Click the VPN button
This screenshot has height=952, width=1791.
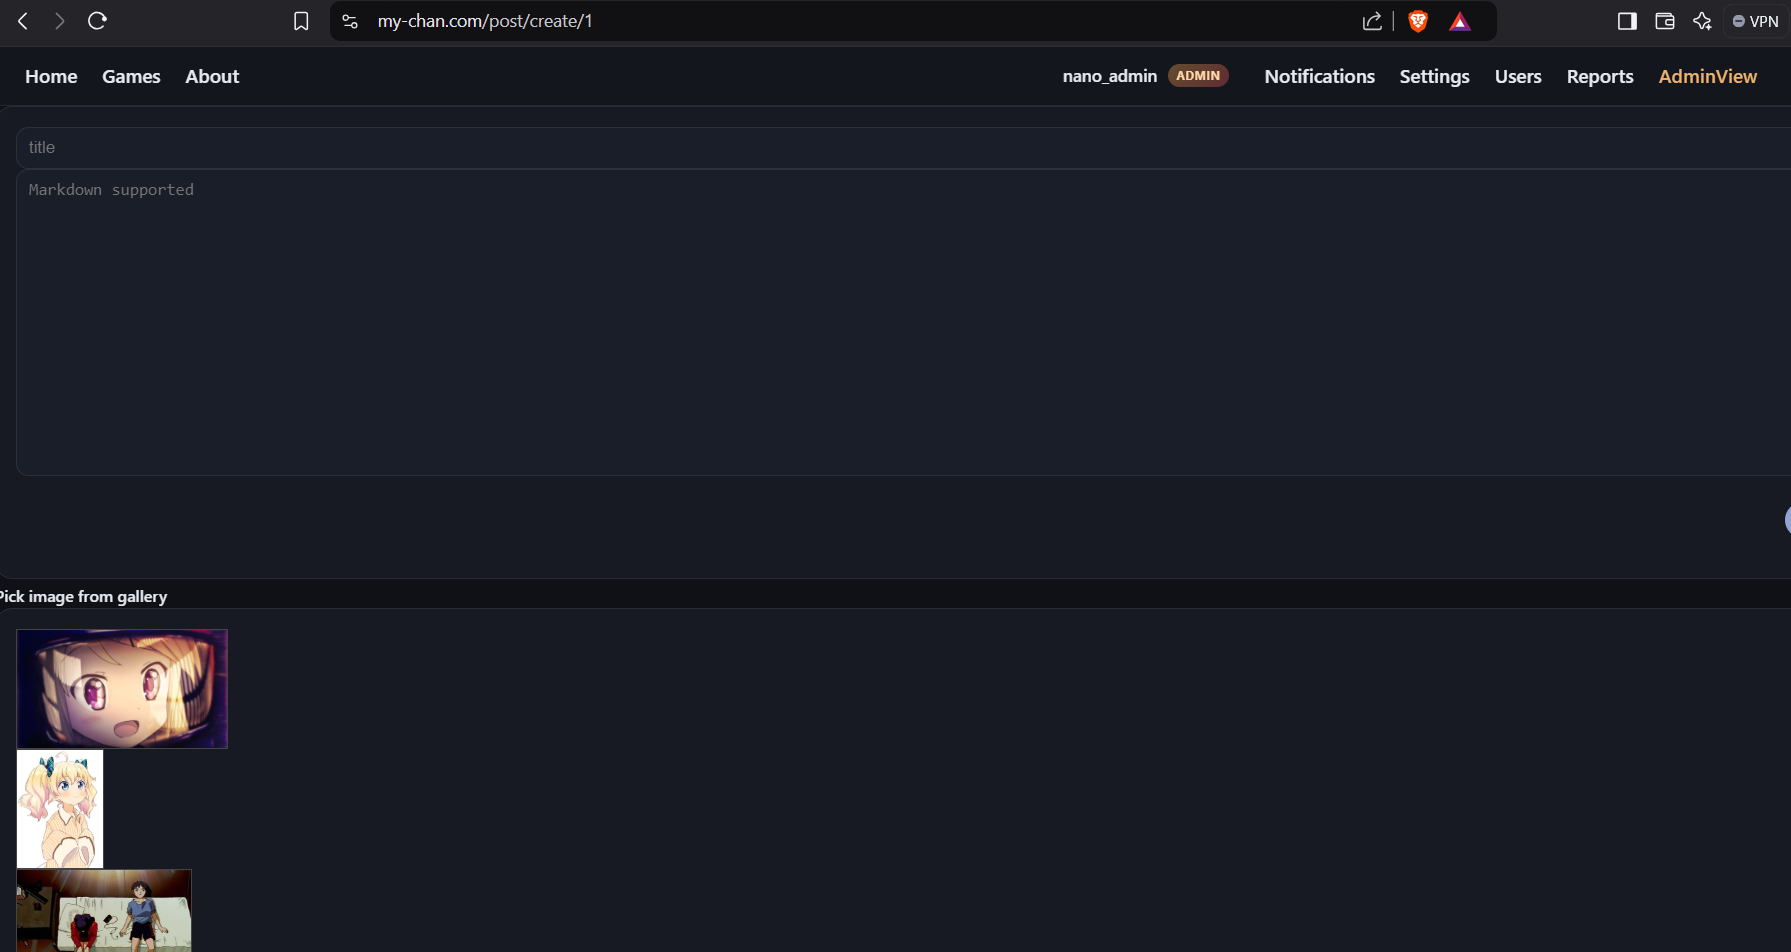point(1755,21)
